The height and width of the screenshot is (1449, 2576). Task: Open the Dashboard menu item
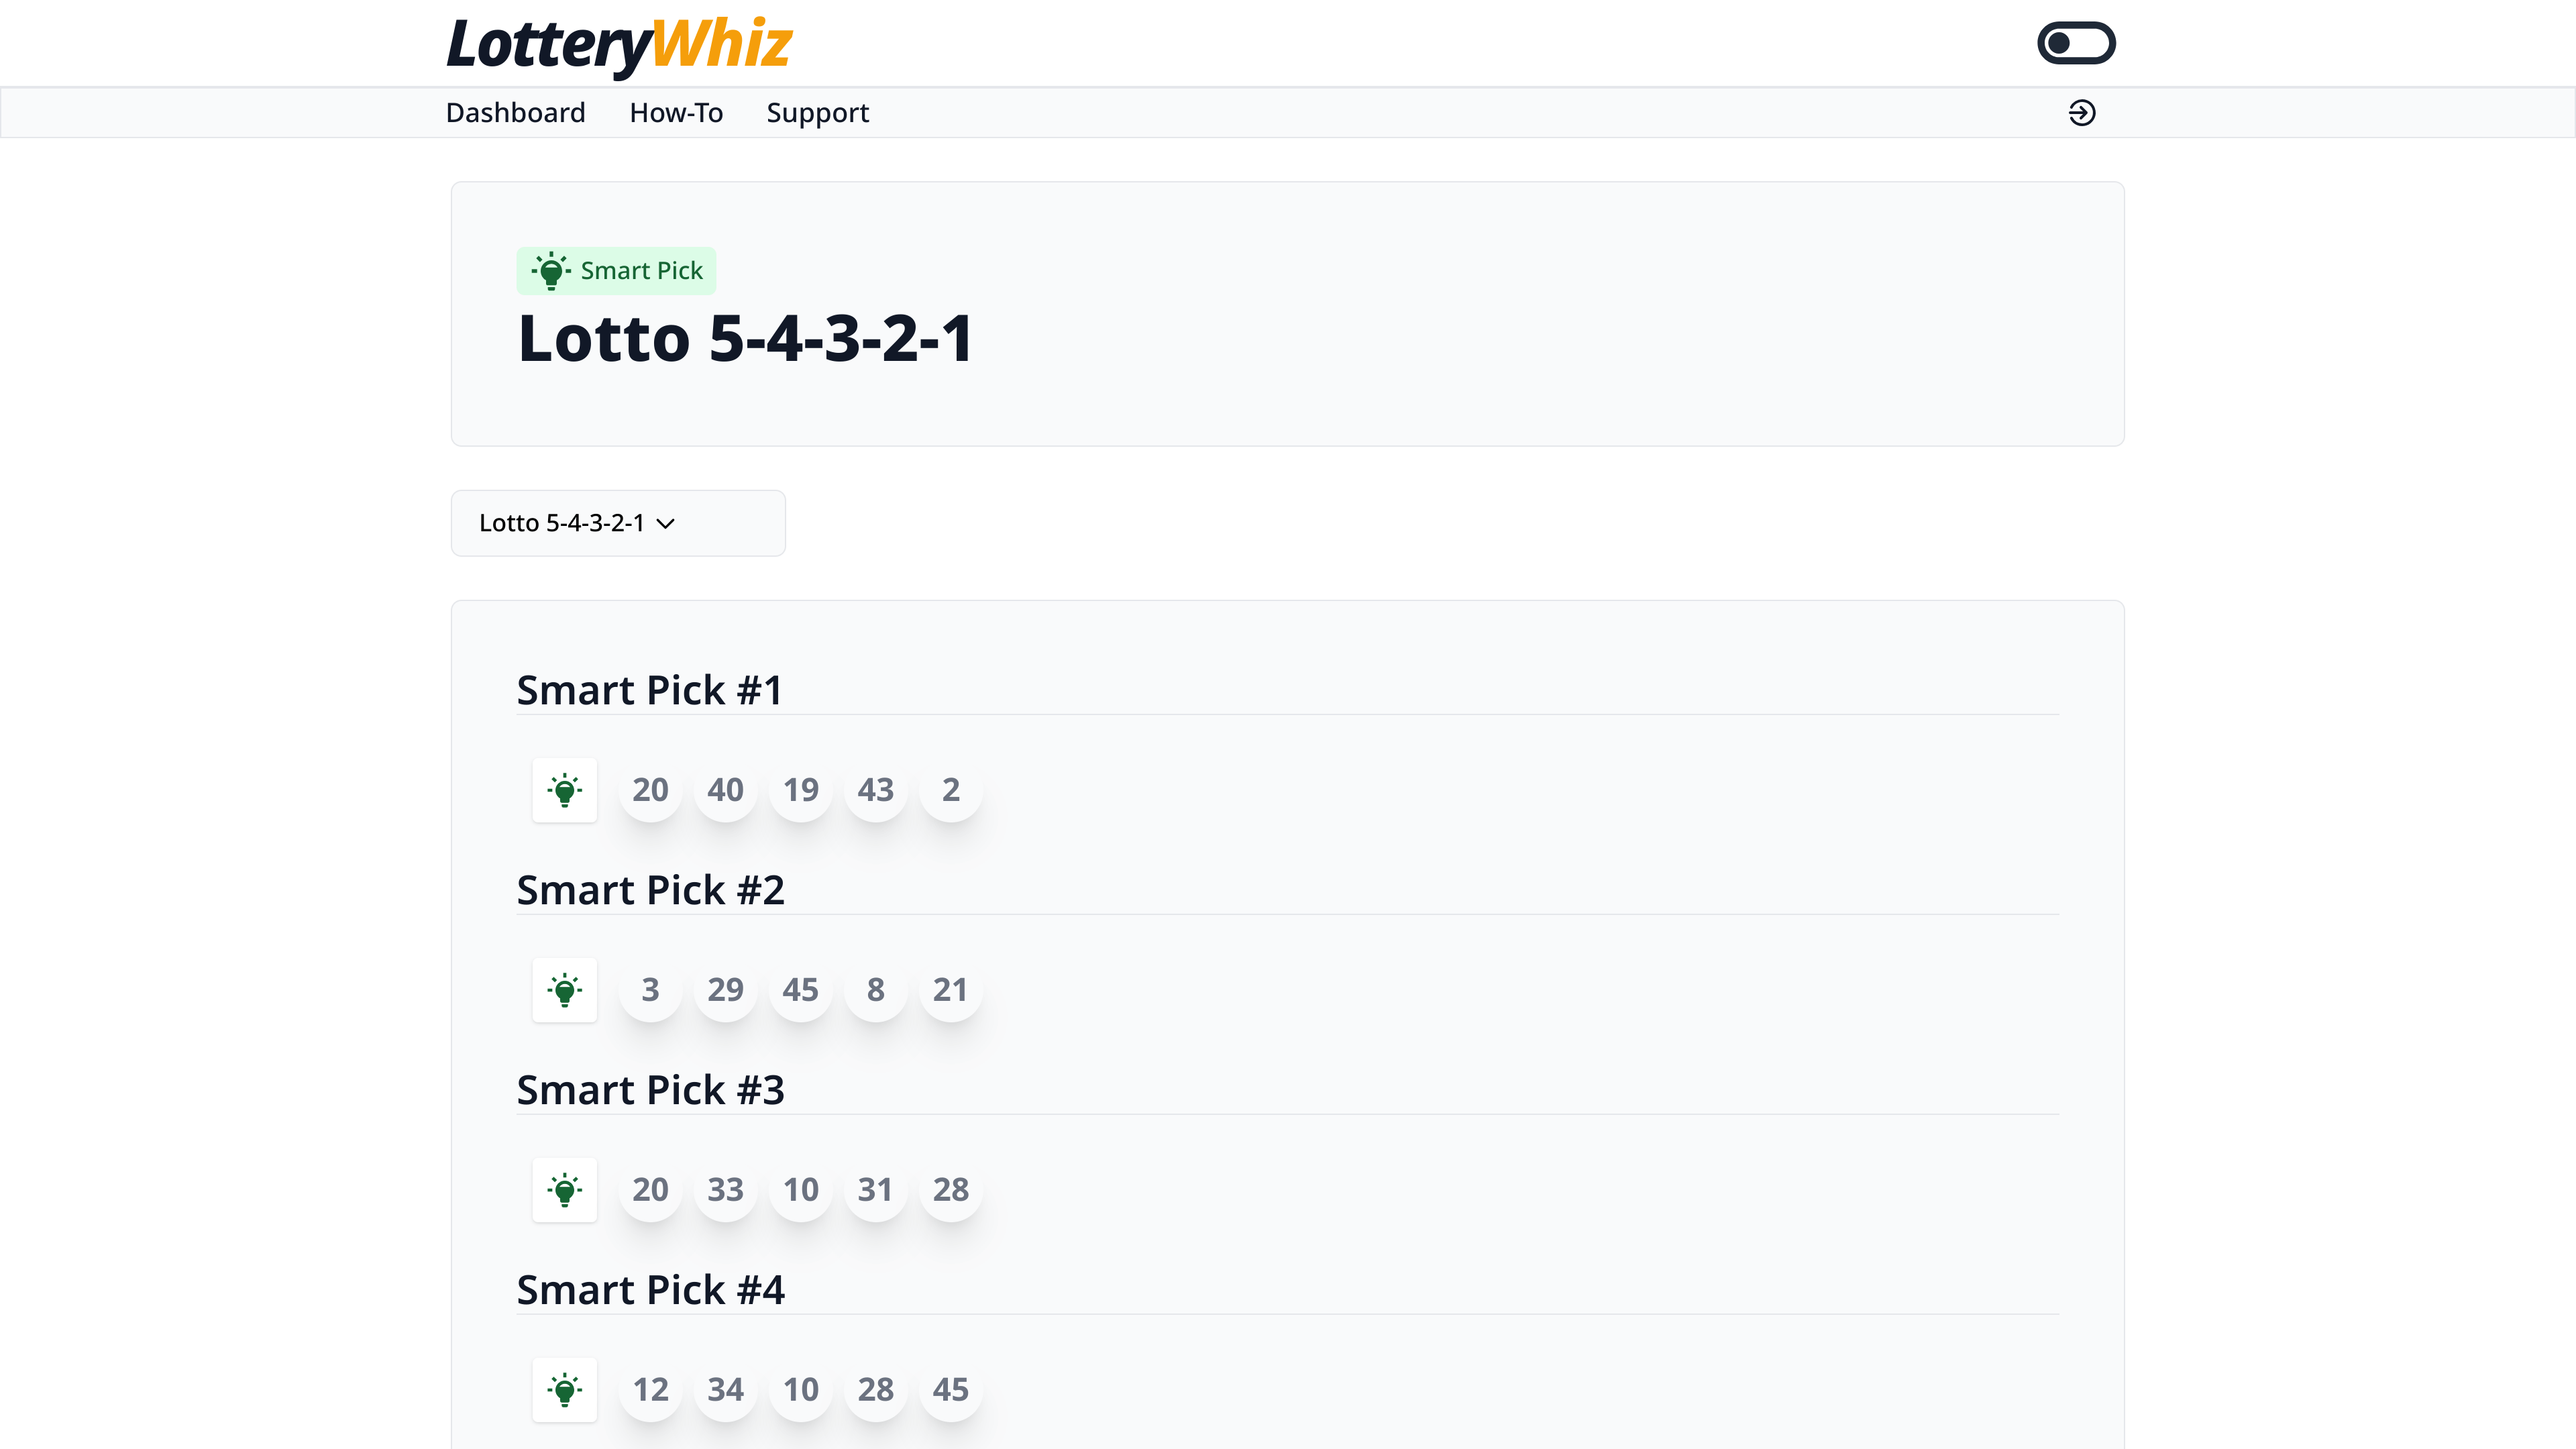515,113
